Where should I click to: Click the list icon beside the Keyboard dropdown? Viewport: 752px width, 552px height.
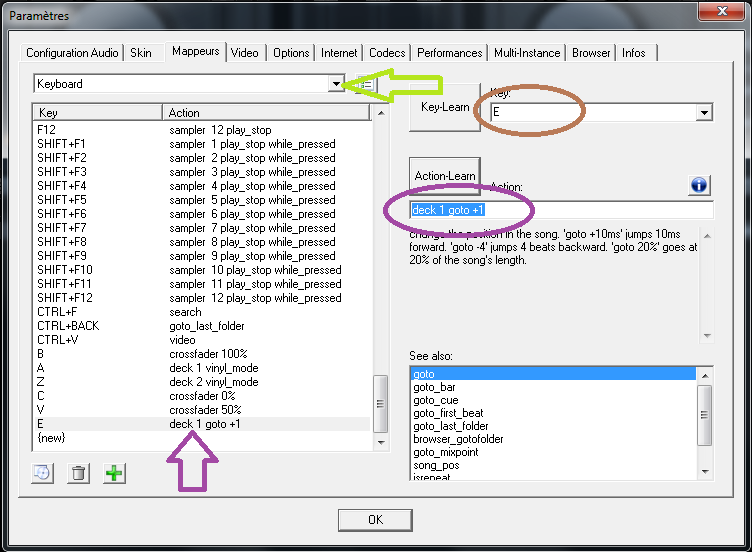coord(366,84)
